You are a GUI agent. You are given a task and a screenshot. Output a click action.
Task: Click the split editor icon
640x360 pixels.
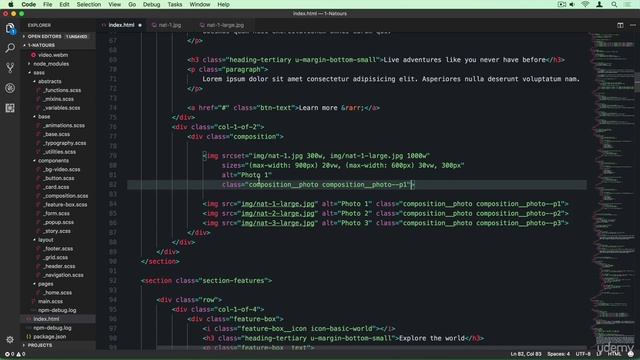coord(620,25)
